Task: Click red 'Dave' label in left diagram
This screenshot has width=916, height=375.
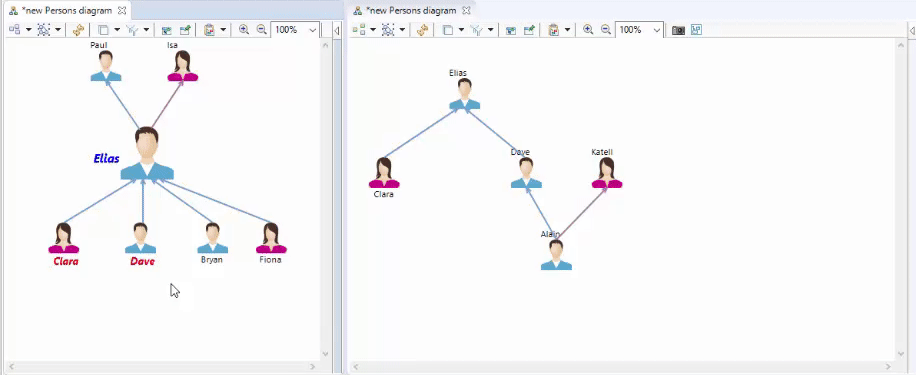Action: [143, 261]
